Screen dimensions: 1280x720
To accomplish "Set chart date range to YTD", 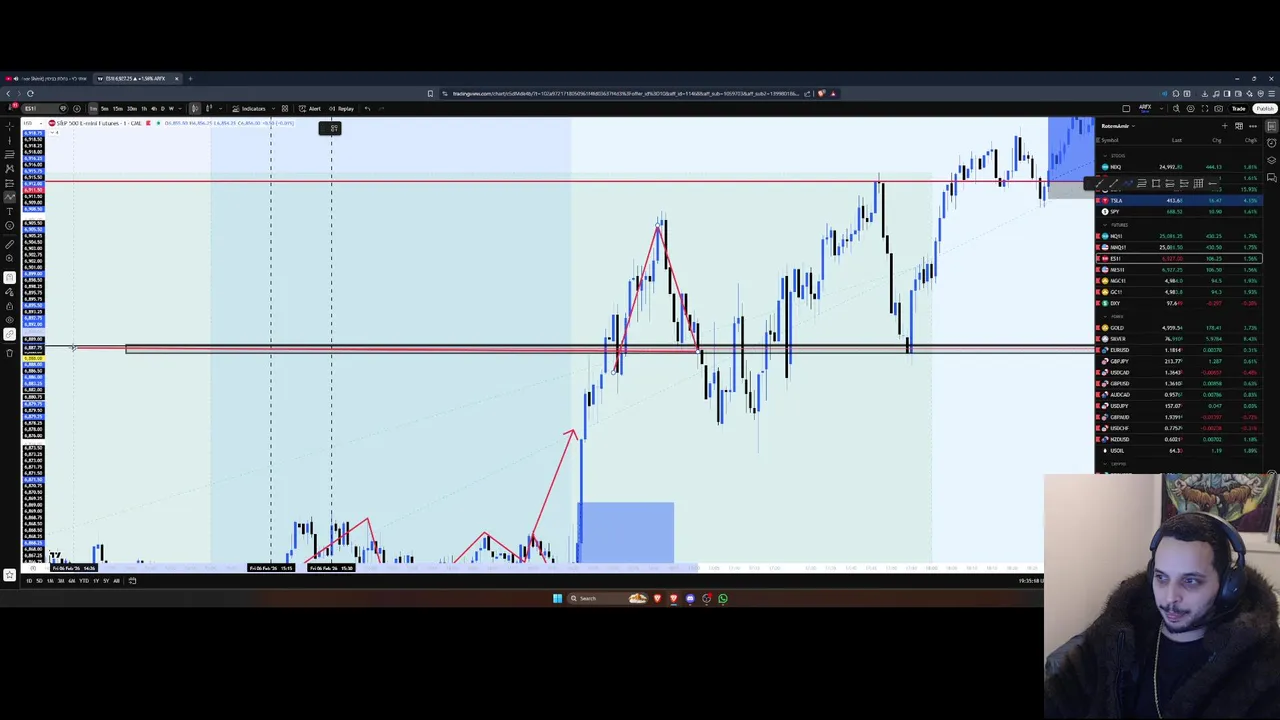I will (84, 581).
